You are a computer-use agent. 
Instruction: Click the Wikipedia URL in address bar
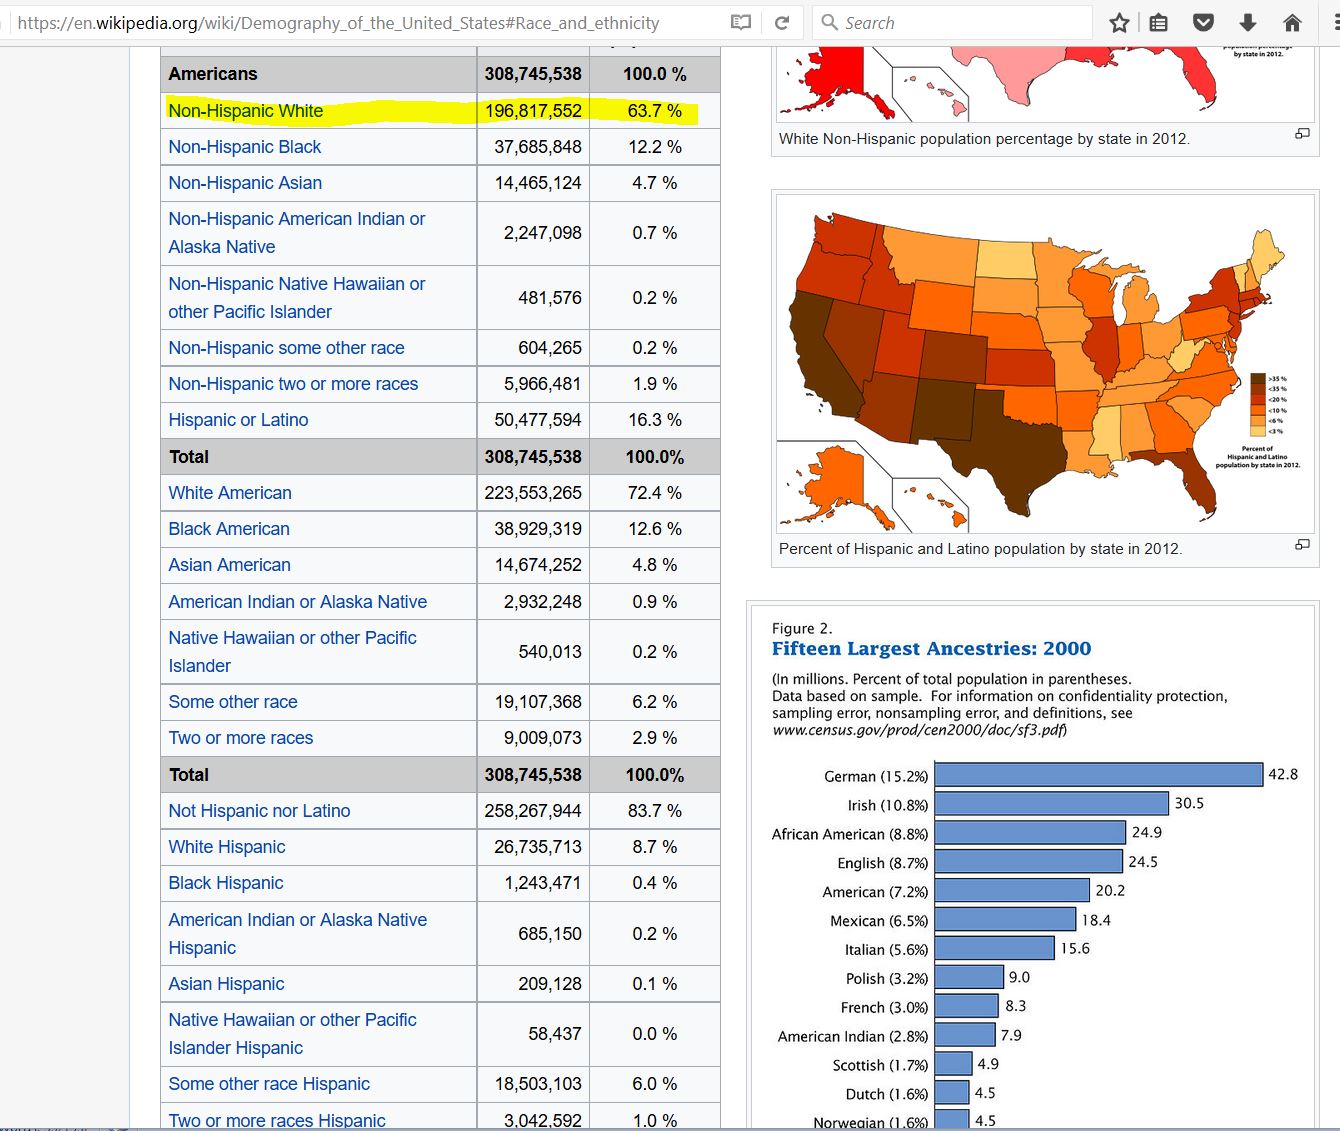pos(338,22)
